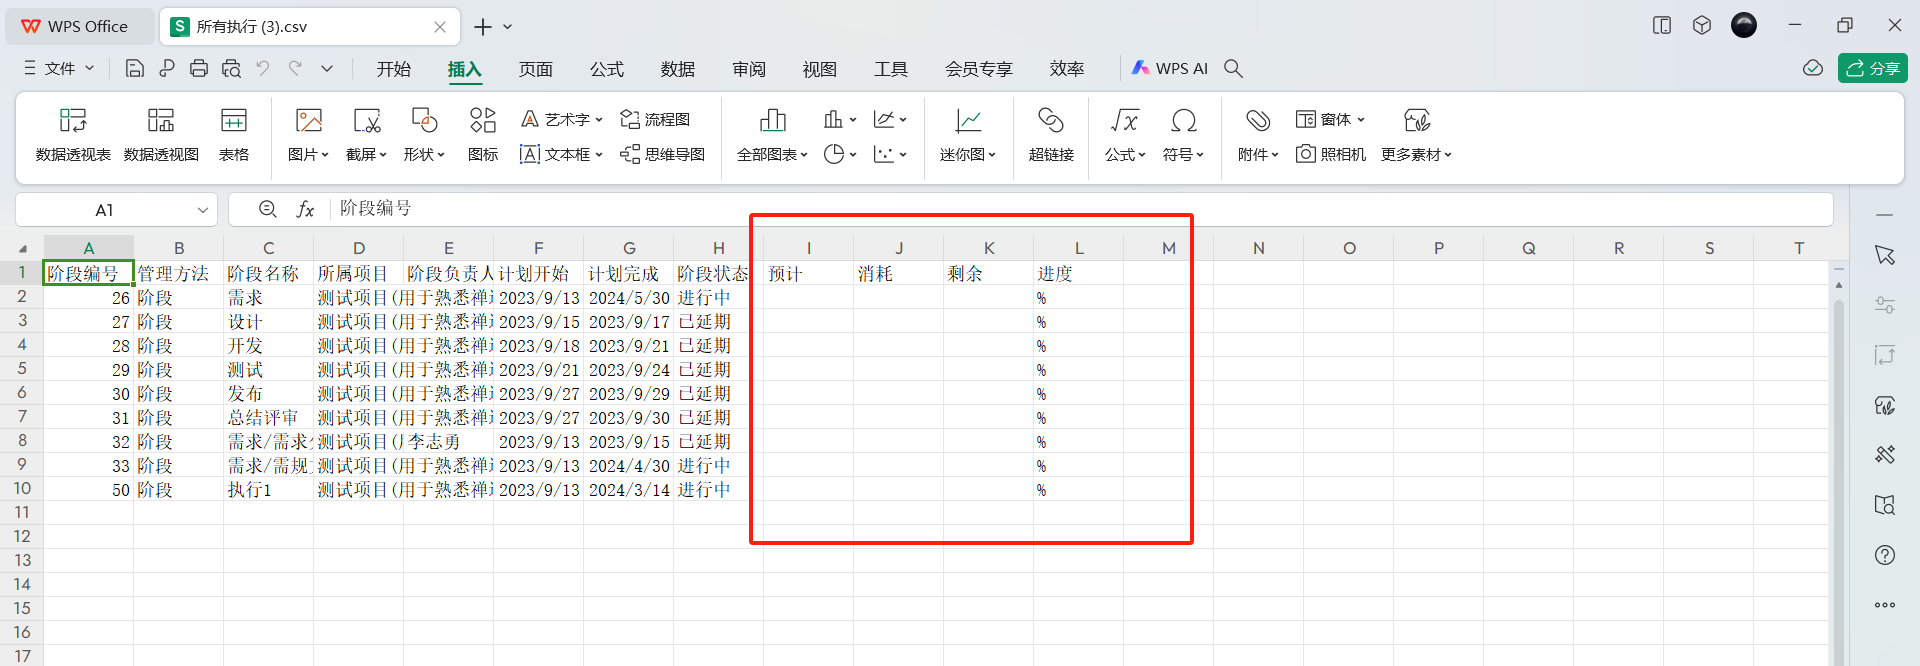Open the scatter chart type dropdown
Image resolution: width=1920 pixels, height=666 pixels.
pyautogui.click(x=890, y=154)
